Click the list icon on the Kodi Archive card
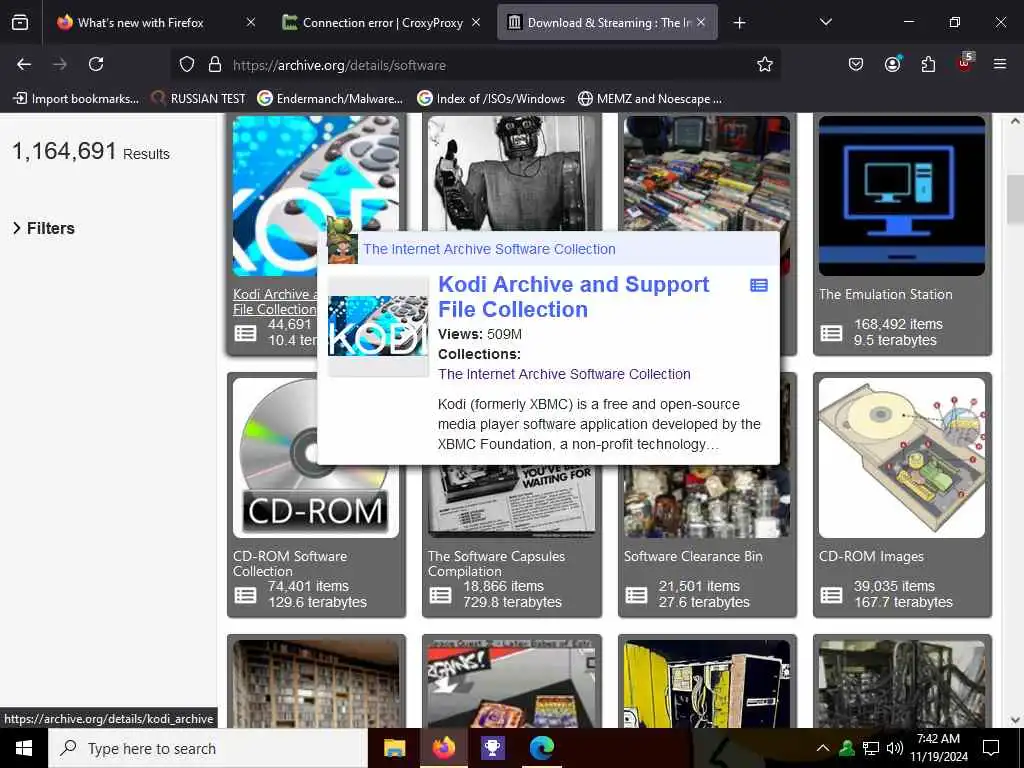 click(x=246, y=333)
